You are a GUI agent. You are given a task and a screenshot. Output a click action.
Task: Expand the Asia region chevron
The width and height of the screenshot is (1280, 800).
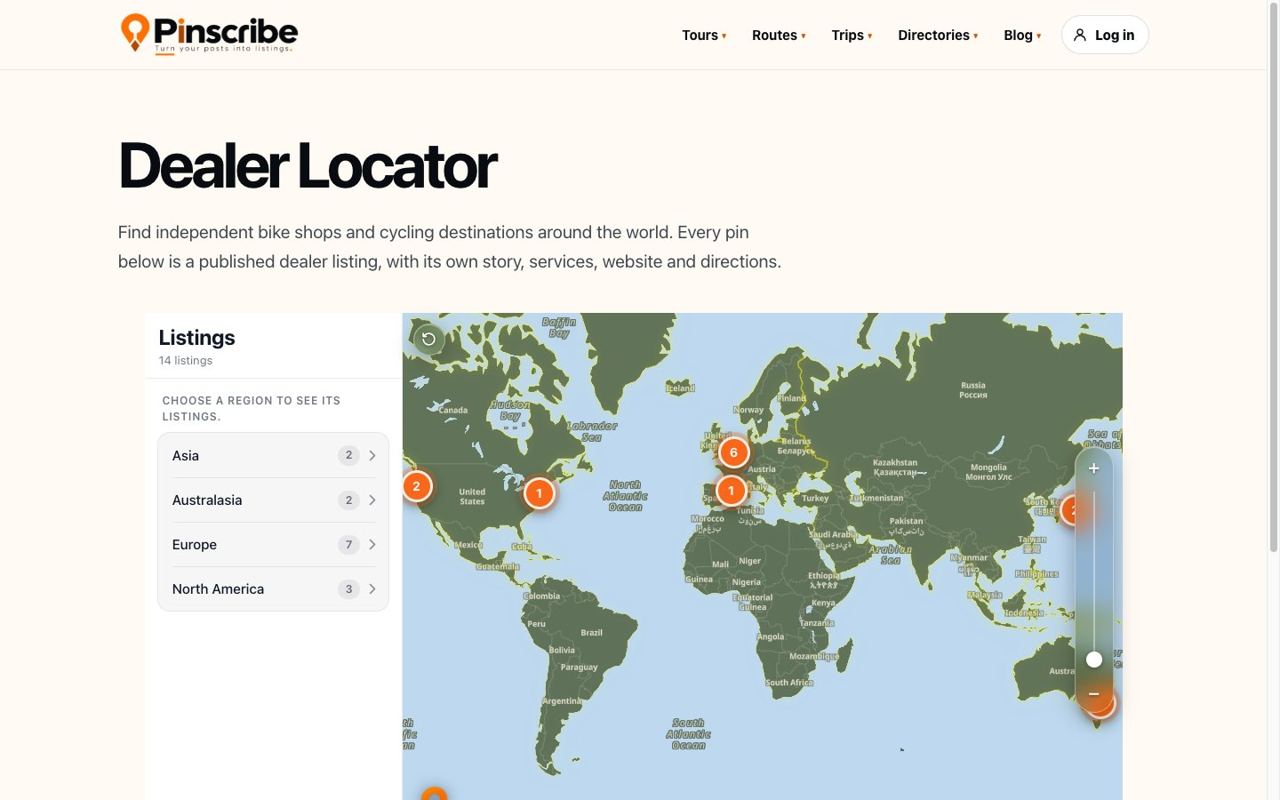pos(372,455)
